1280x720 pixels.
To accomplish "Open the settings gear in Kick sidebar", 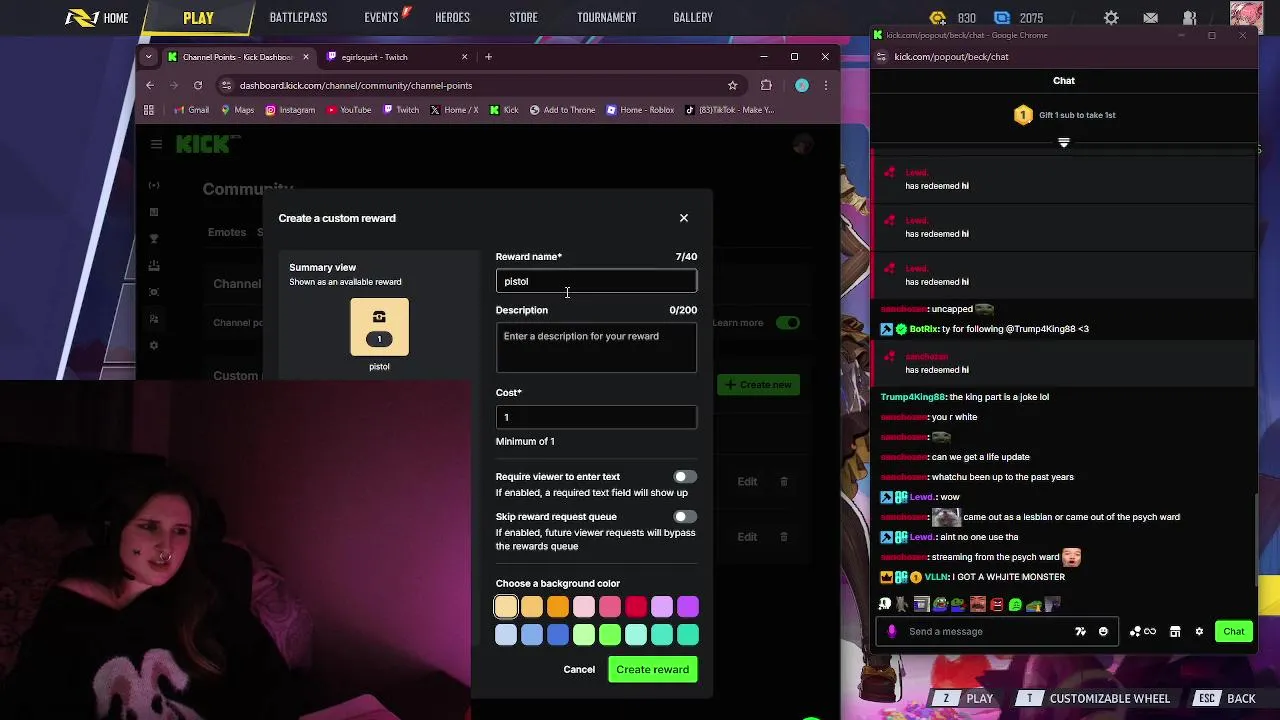I will point(153,346).
